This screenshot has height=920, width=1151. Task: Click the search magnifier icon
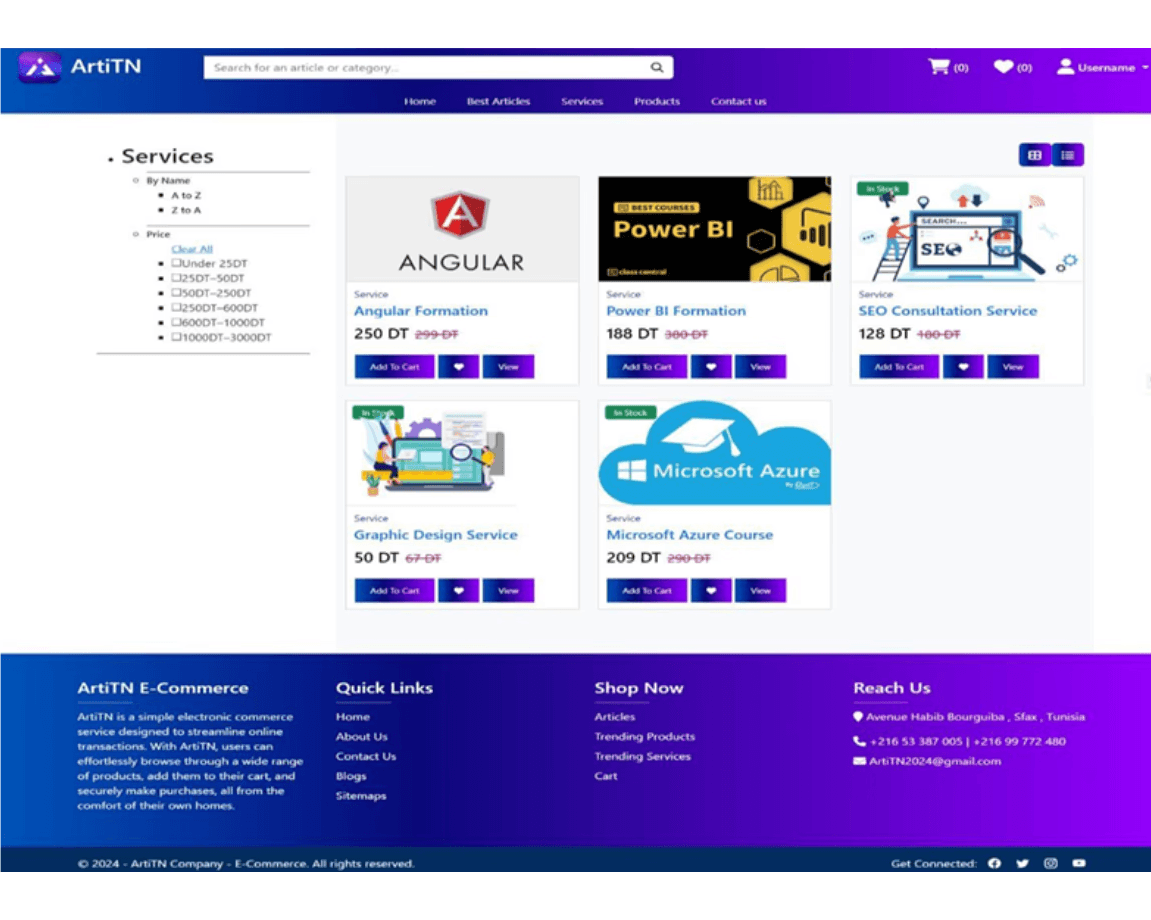pos(657,68)
